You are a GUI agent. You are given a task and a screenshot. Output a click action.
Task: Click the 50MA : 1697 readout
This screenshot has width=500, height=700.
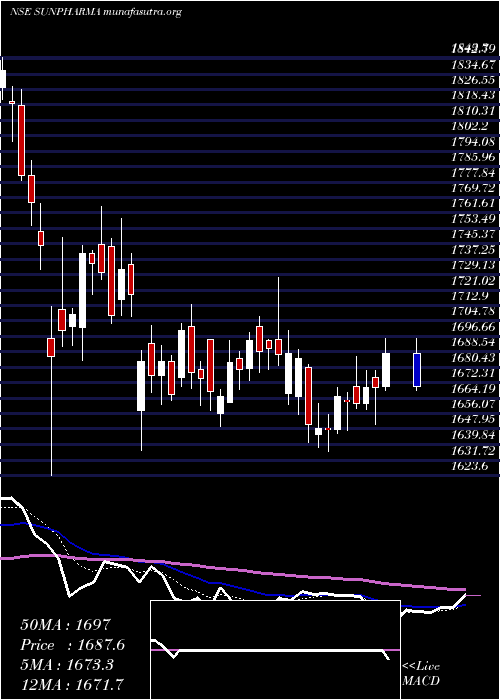[66, 624]
